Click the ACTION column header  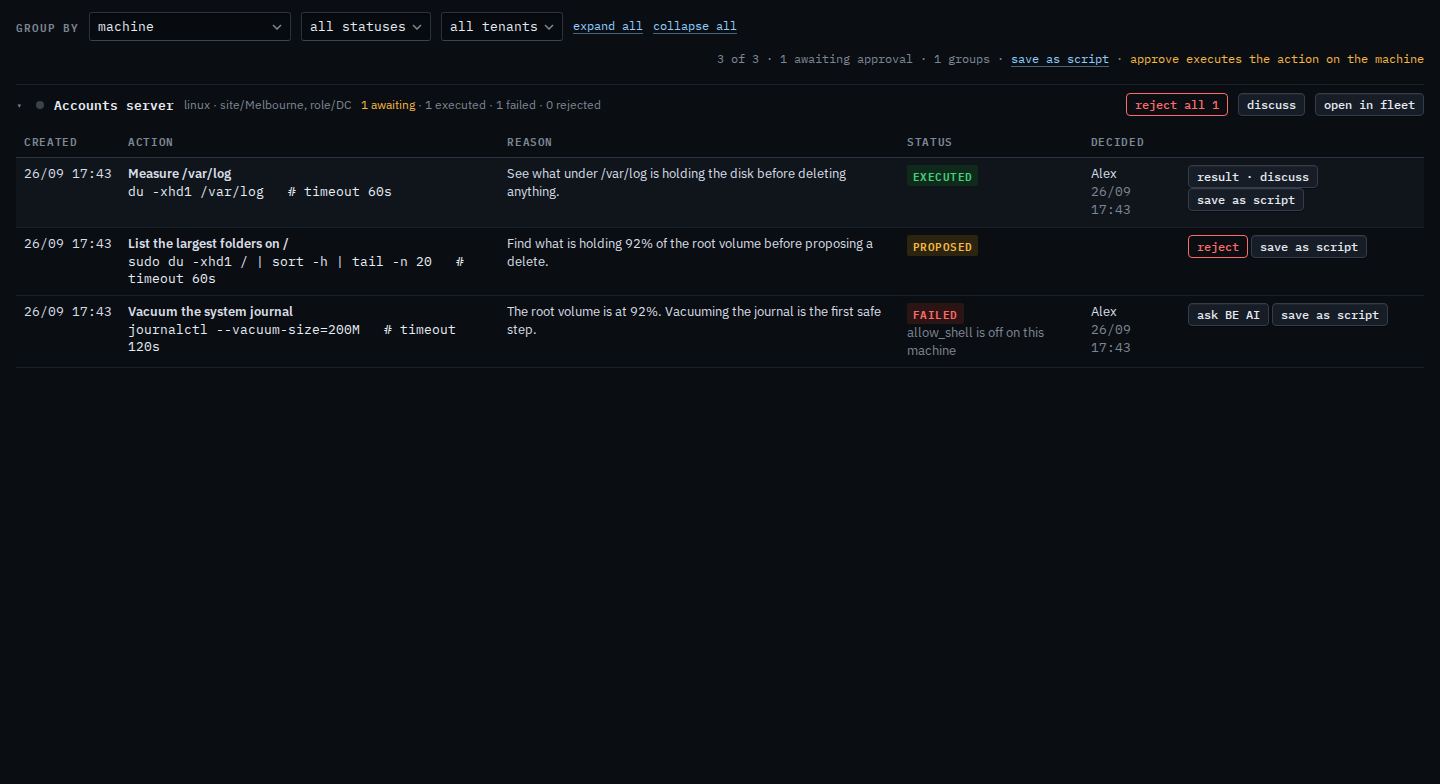point(151,142)
